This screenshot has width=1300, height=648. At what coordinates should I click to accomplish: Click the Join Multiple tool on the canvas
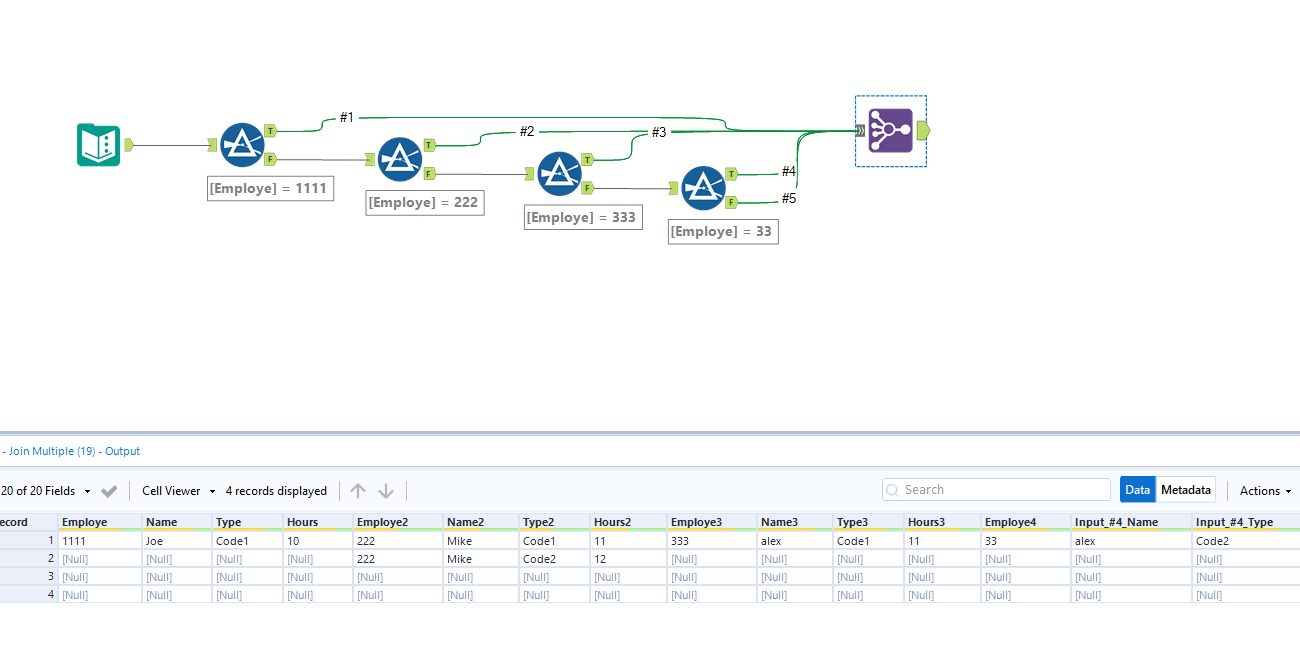889,129
